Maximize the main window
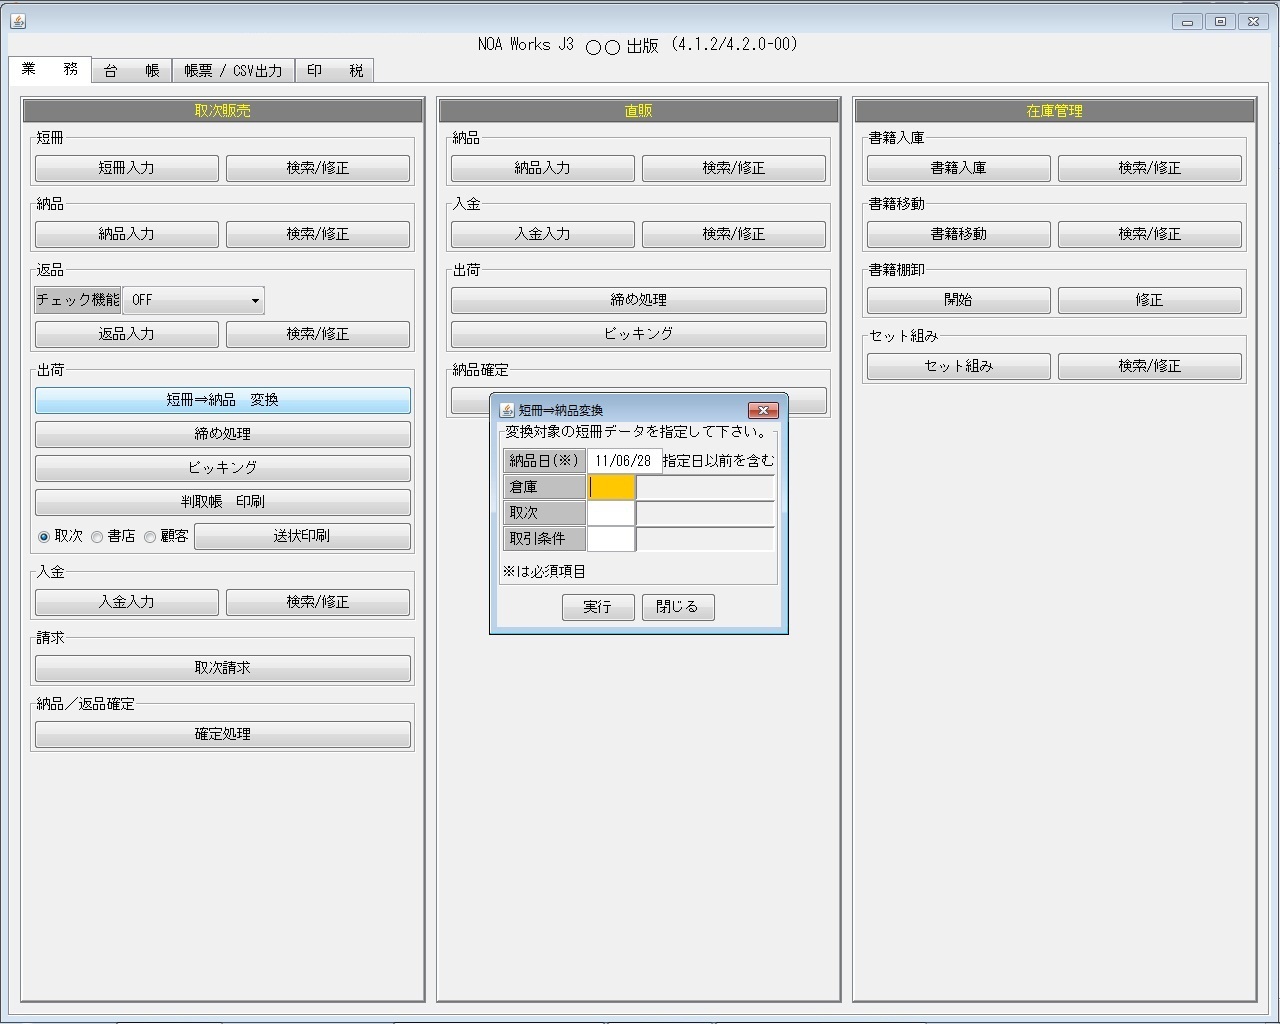The height and width of the screenshot is (1024, 1280). tap(1220, 21)
